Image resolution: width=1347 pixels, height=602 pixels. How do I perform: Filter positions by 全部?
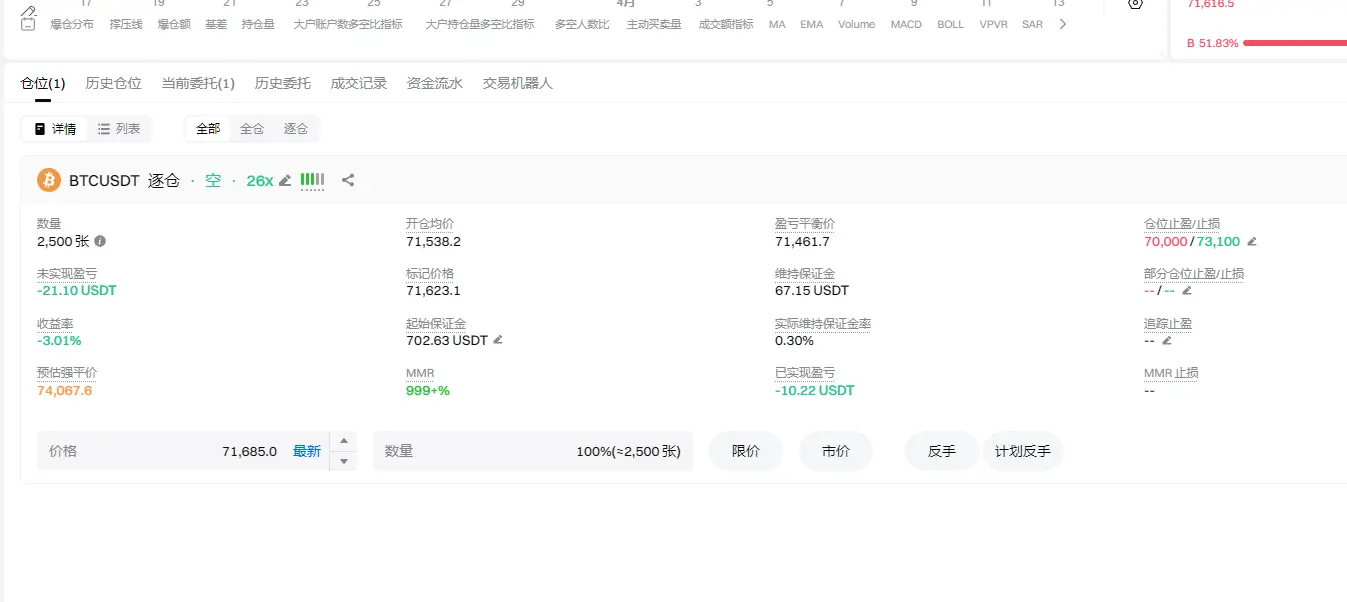click(x=208, y=129)
